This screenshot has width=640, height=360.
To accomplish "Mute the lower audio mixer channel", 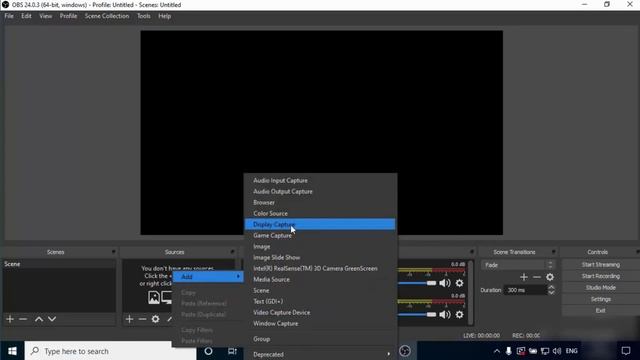I will click(x=445, y=314).
